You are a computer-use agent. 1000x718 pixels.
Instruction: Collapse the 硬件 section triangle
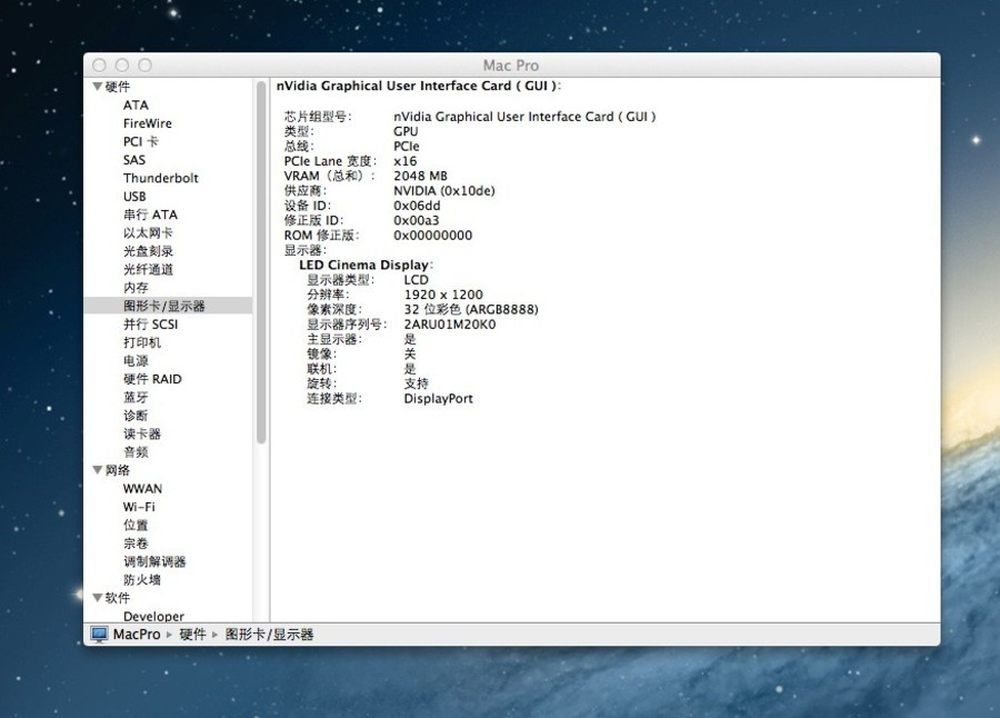click(x=98, y=86)
